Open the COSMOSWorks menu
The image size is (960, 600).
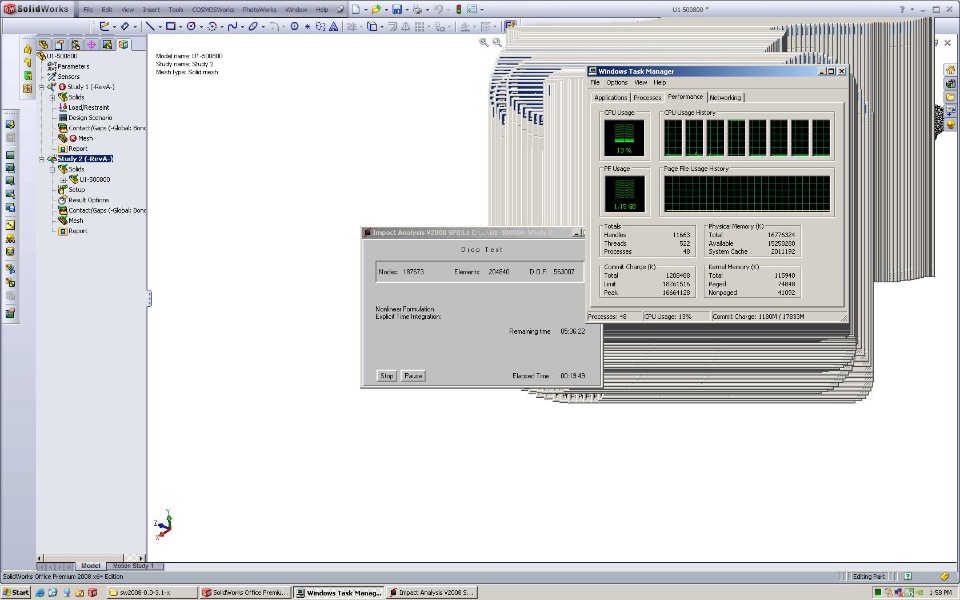[x=212, y=10]
